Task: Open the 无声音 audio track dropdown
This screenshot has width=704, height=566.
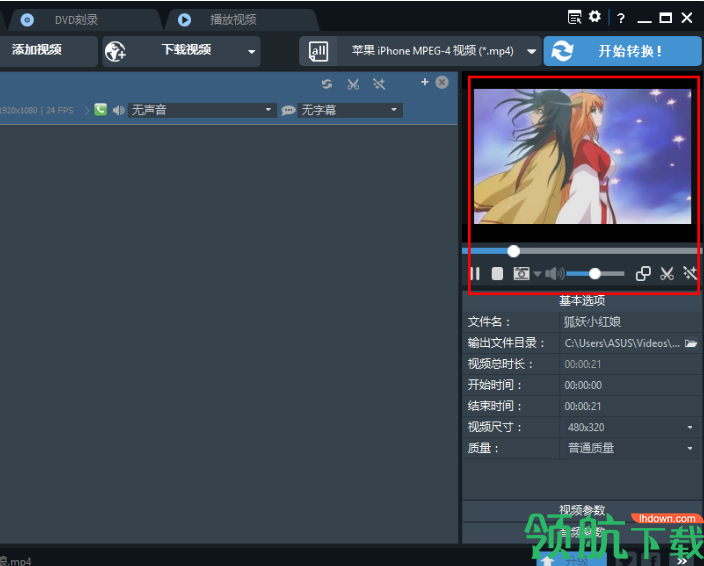Action: 202,110
